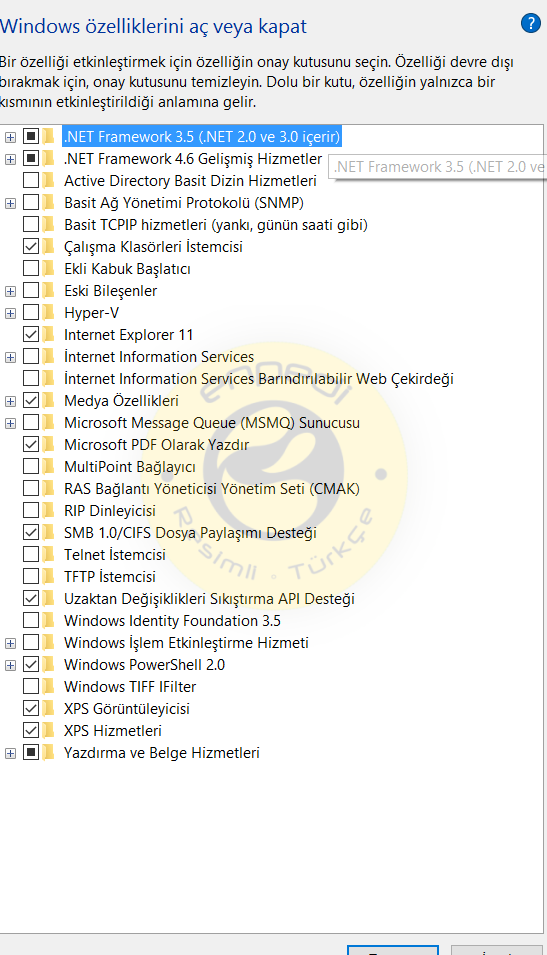Image resolution: width=547 pixels, height=955 pixels.
Task: Open the blue help question mark icon
Action: (531, 23)
